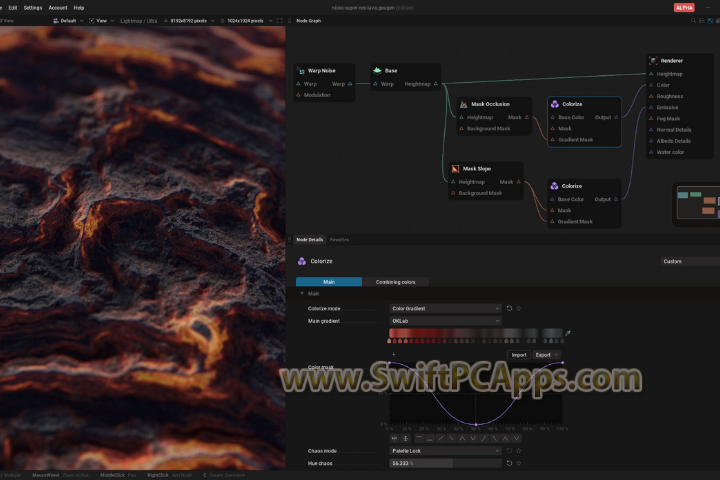
Task: Switch node graph to list view icon
Action: (x=702, y=21)
